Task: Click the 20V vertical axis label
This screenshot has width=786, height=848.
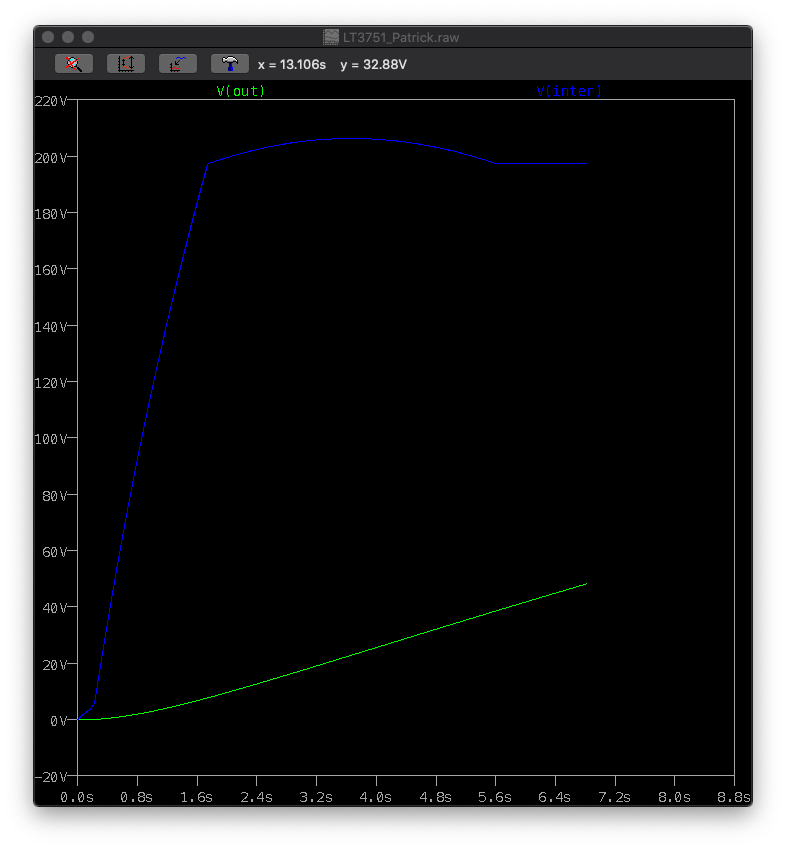Action: (55, 665)
